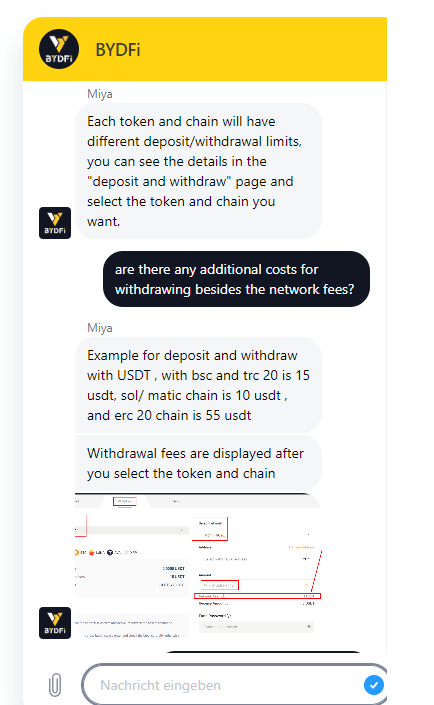Send message with blue checkmark button
This screenshot has height=705, width=434.
[x=374, y=685]
